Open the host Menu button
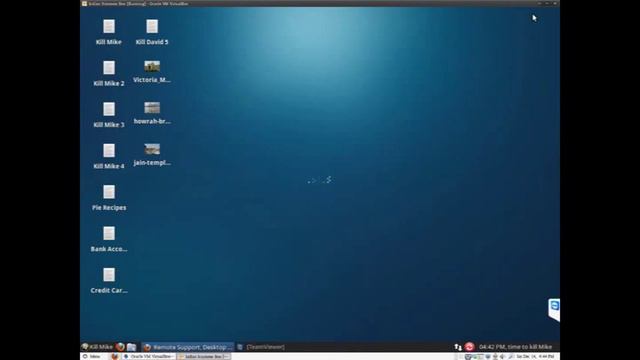Screen dimensions: 640x360 pyautogui.click(x=91, y=356)
